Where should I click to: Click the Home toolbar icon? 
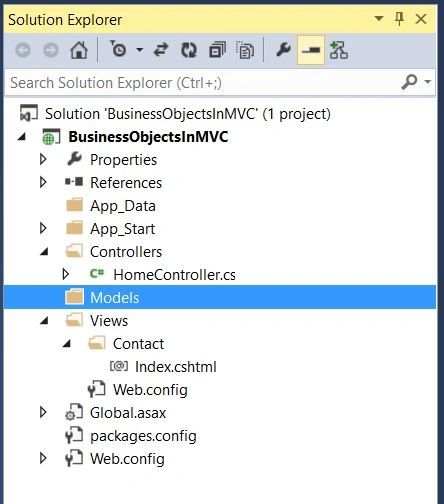pos(79,50)
